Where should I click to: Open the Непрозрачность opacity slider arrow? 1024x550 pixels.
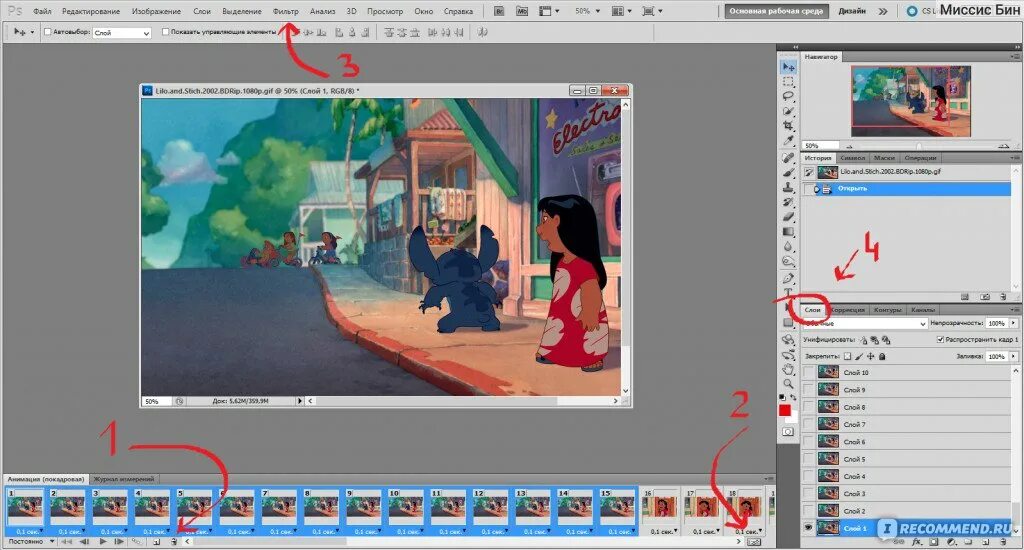coord(1014,323)
